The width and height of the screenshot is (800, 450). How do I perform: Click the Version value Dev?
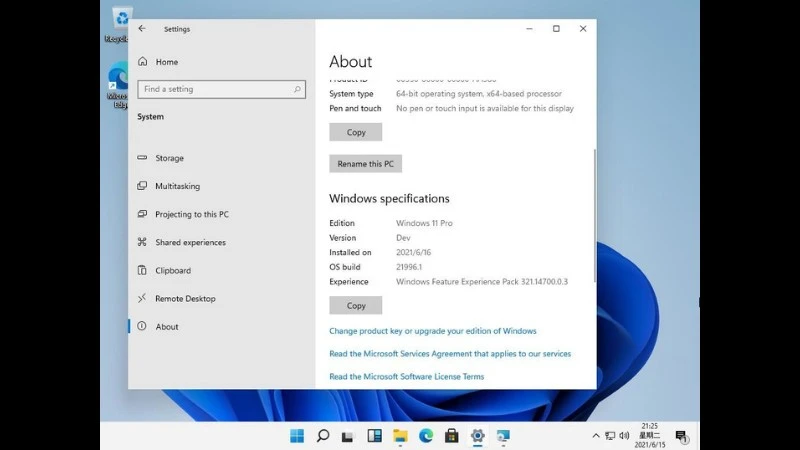(403, 238)
